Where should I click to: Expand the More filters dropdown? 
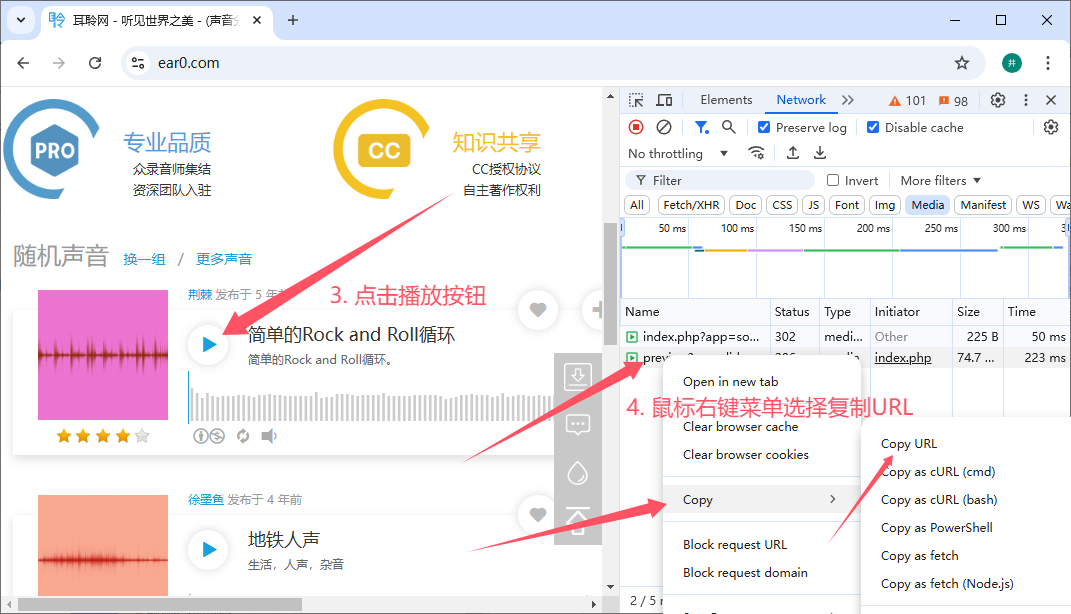[941, 180]
